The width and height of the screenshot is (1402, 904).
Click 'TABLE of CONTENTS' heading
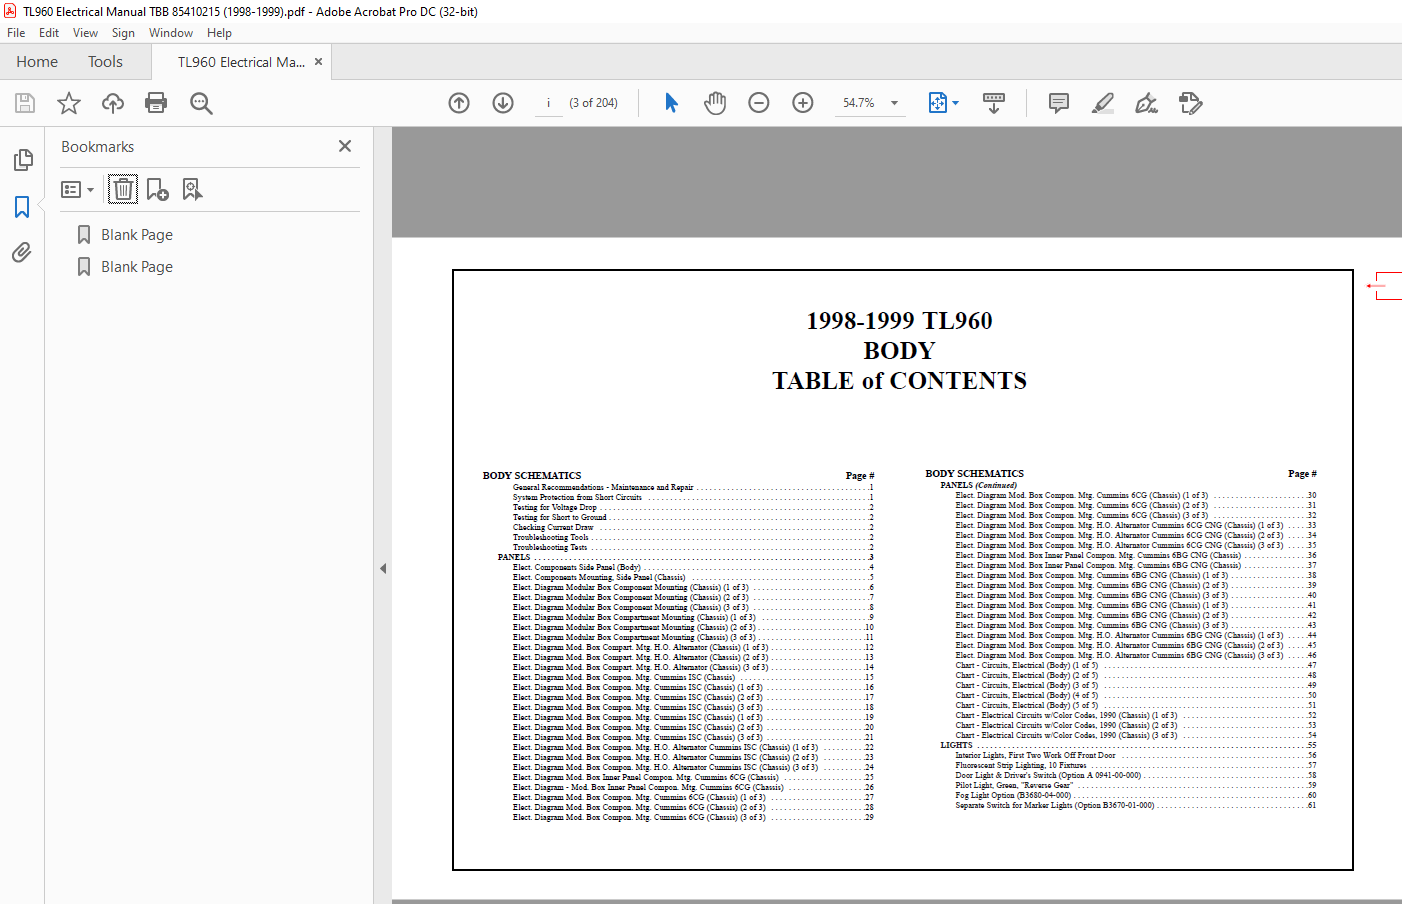[900, 381]
